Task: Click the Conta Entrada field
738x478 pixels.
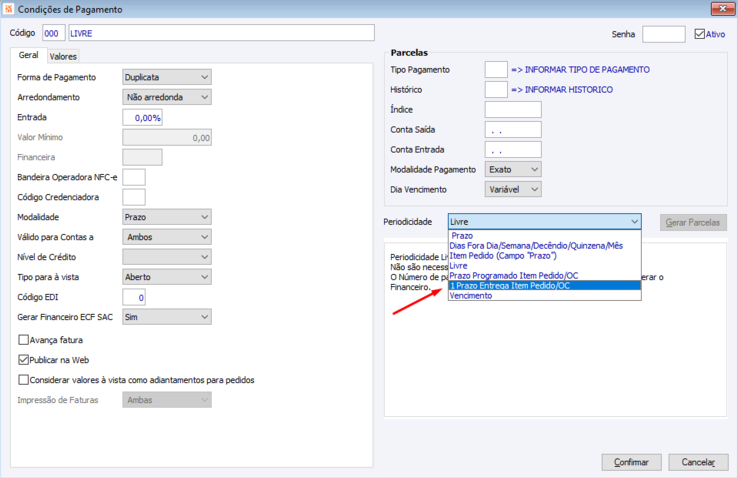Action: (513, 150)
